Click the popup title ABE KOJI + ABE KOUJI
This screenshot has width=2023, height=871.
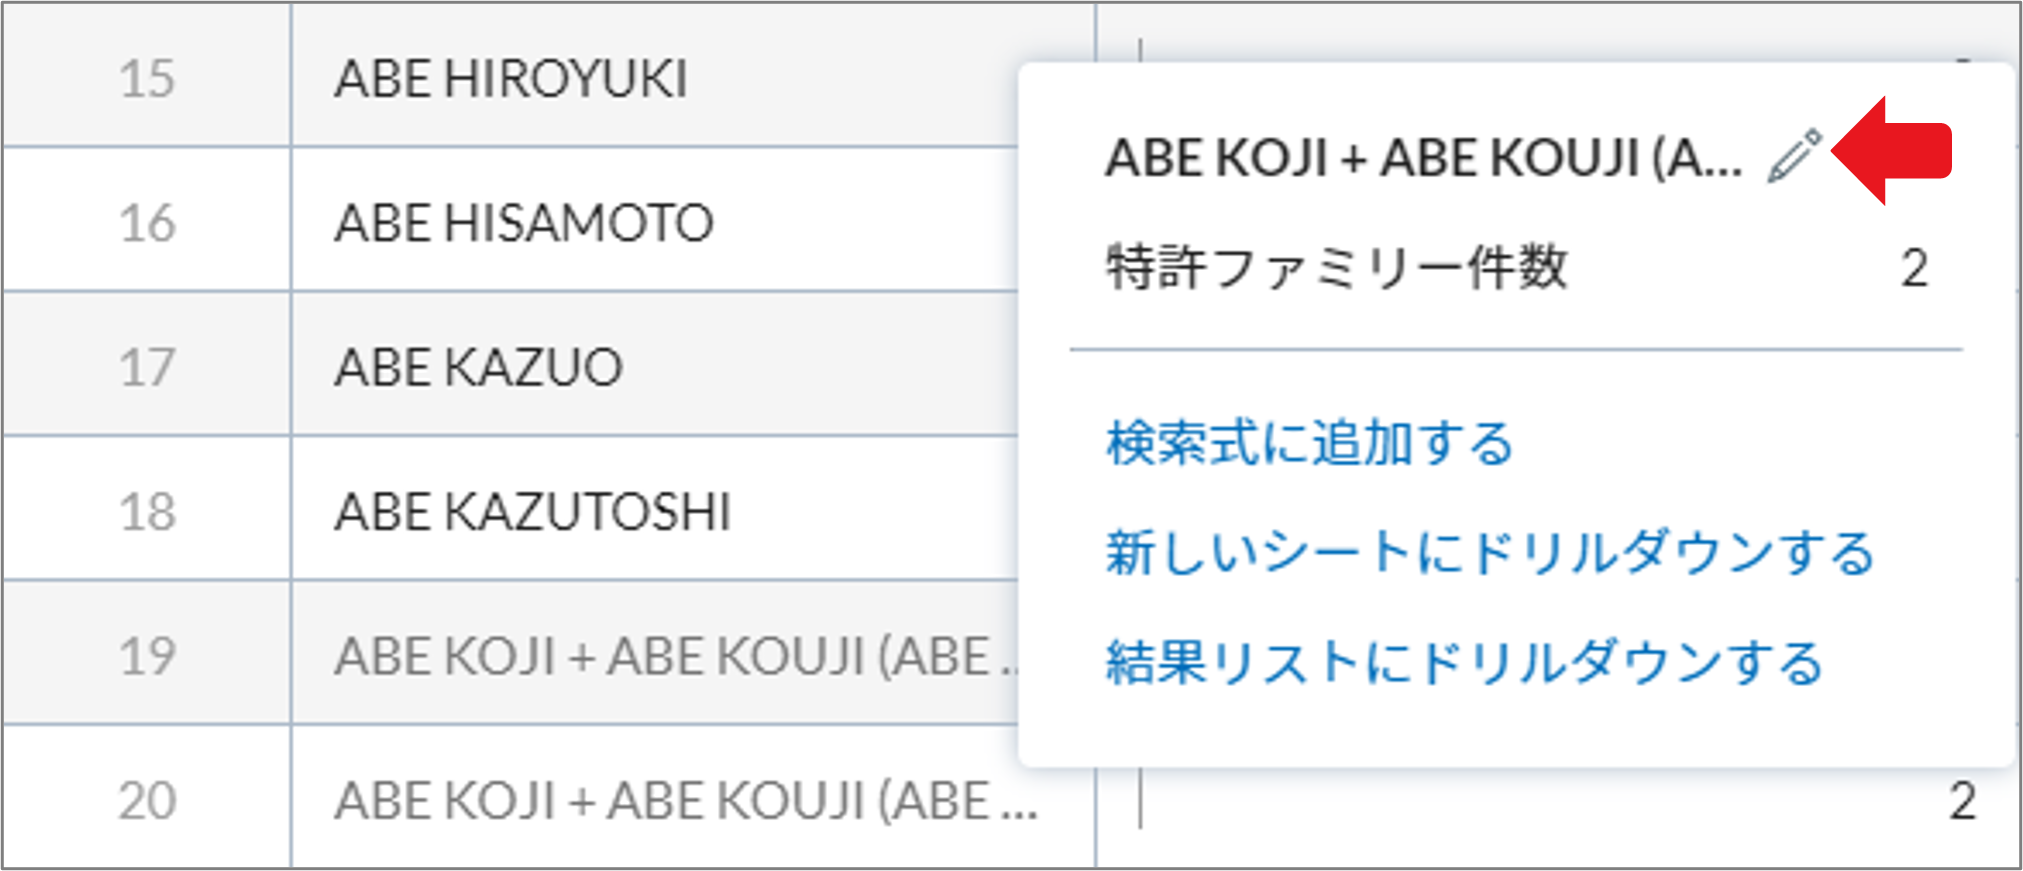point(1424,158)
